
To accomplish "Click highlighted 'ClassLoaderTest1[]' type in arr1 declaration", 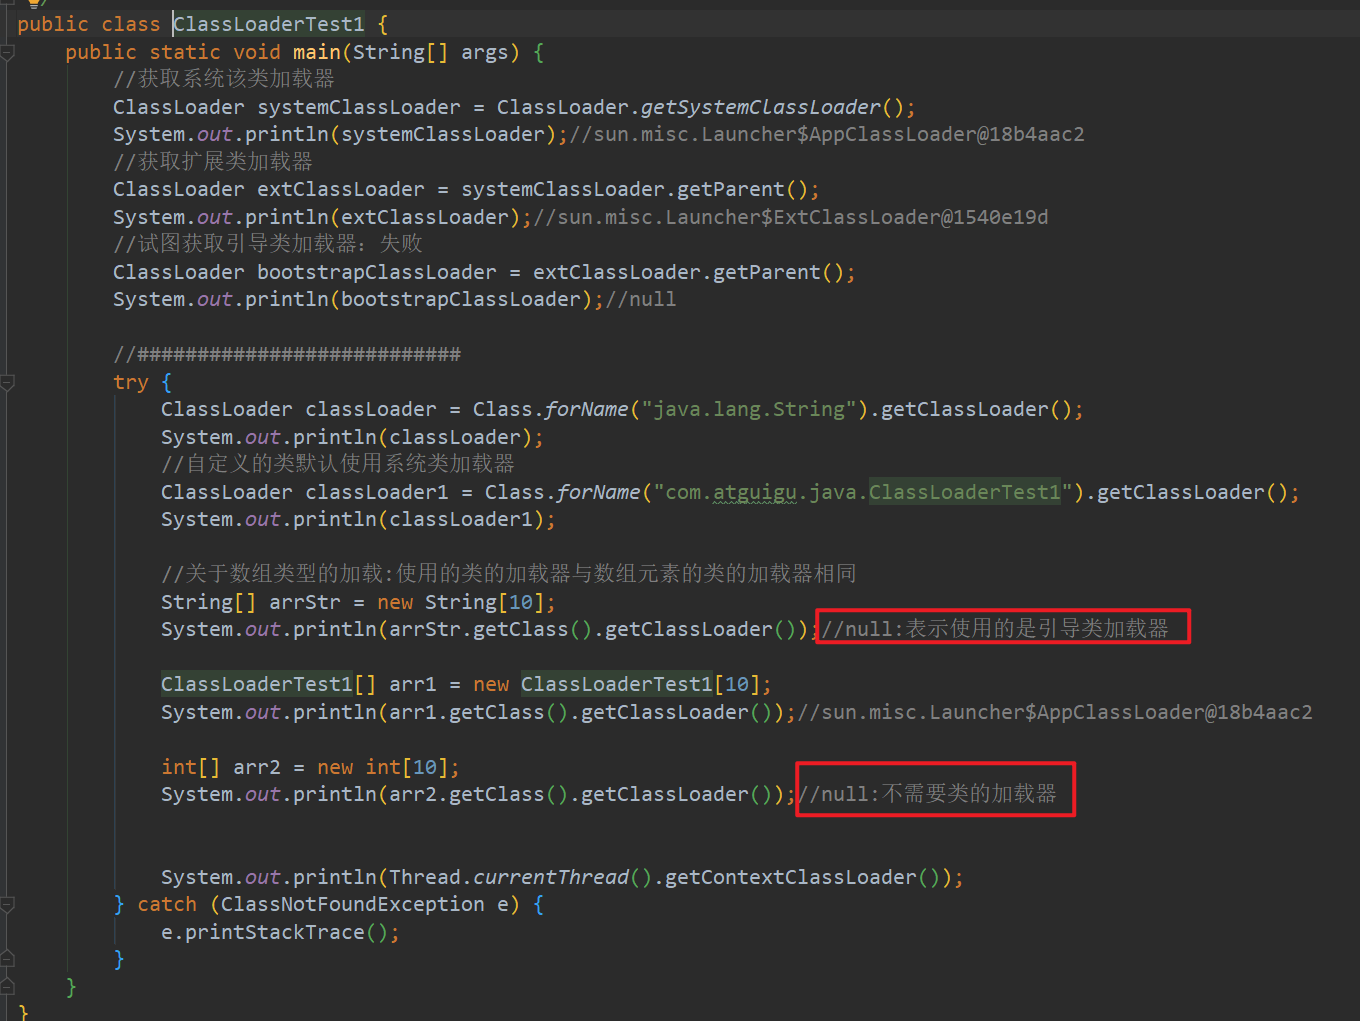I will point(269,684).
